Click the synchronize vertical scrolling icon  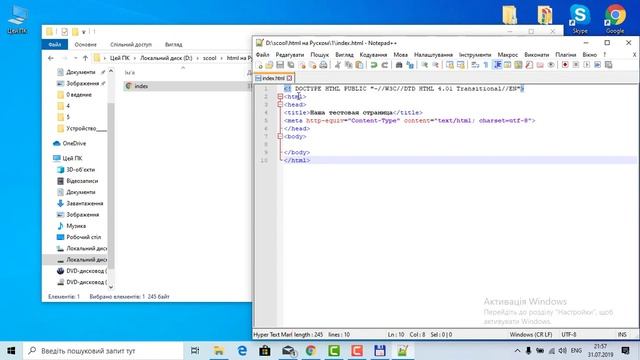(450, 65)
